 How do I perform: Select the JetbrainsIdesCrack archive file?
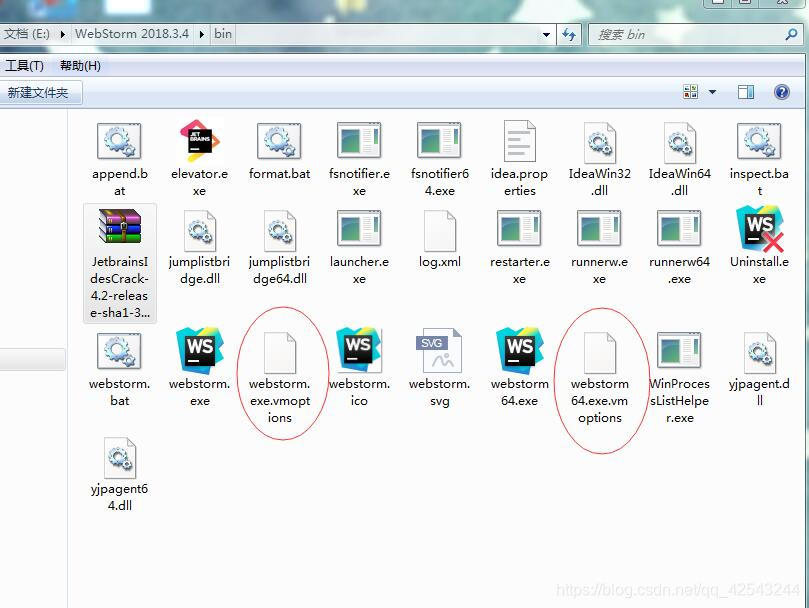120,263
